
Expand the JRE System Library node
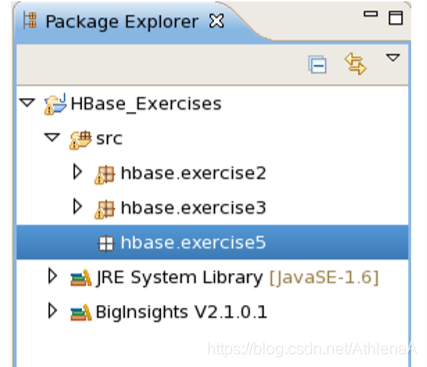[52, 276]
